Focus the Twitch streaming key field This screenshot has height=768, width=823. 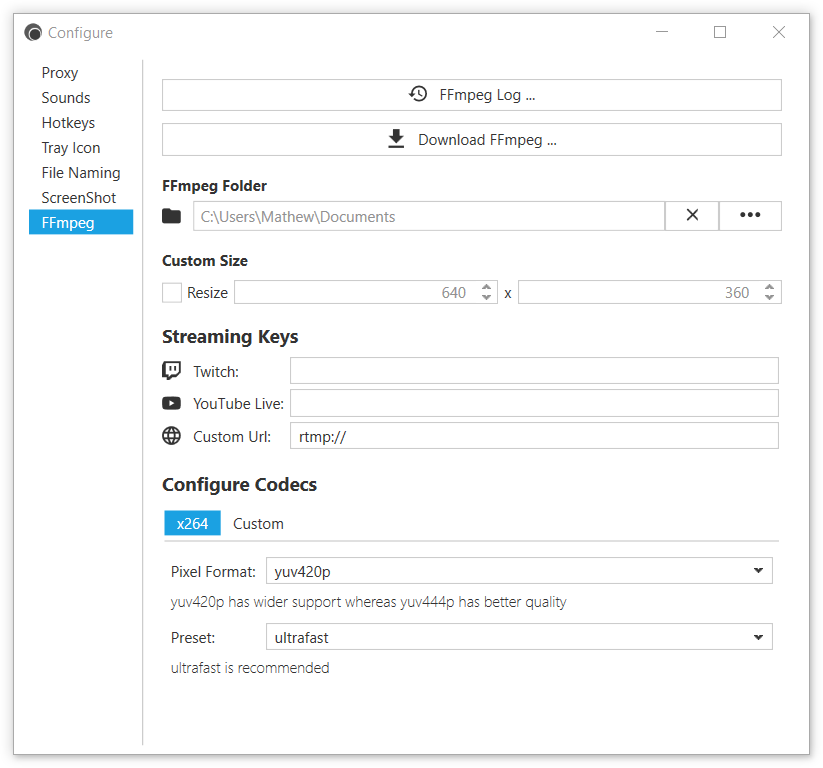click(534, 371)
